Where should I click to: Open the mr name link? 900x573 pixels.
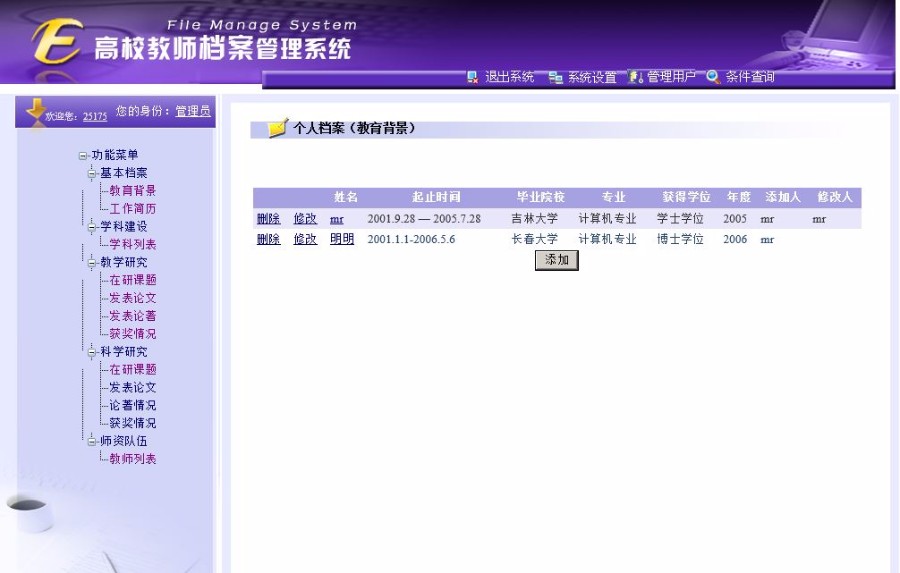(x=337, y=219)
